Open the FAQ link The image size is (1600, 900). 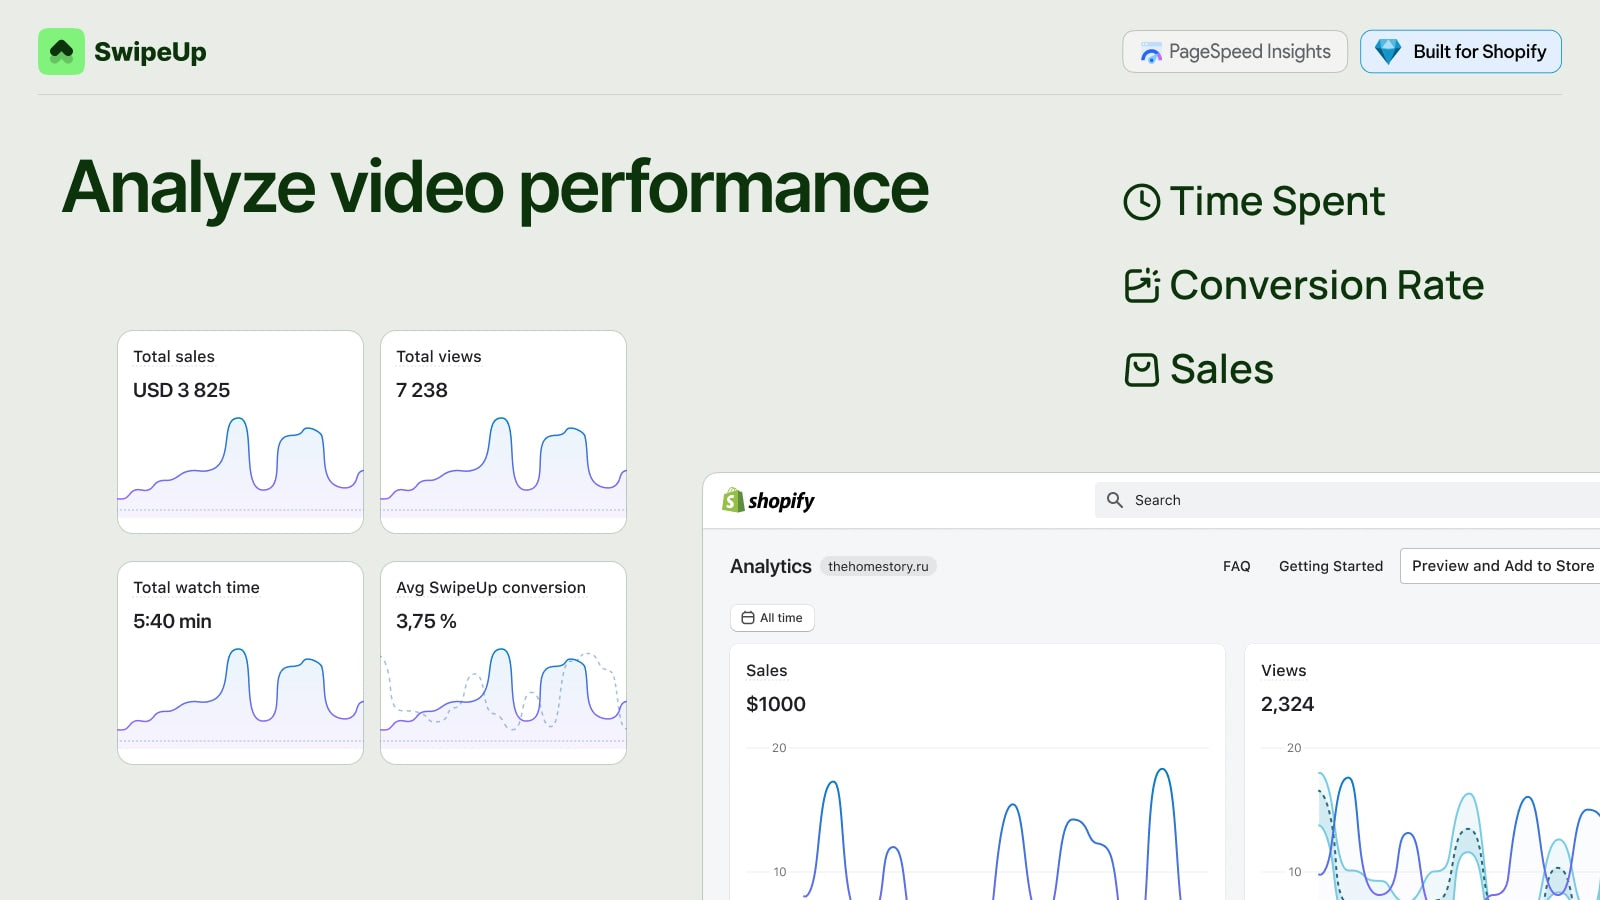1236,566
